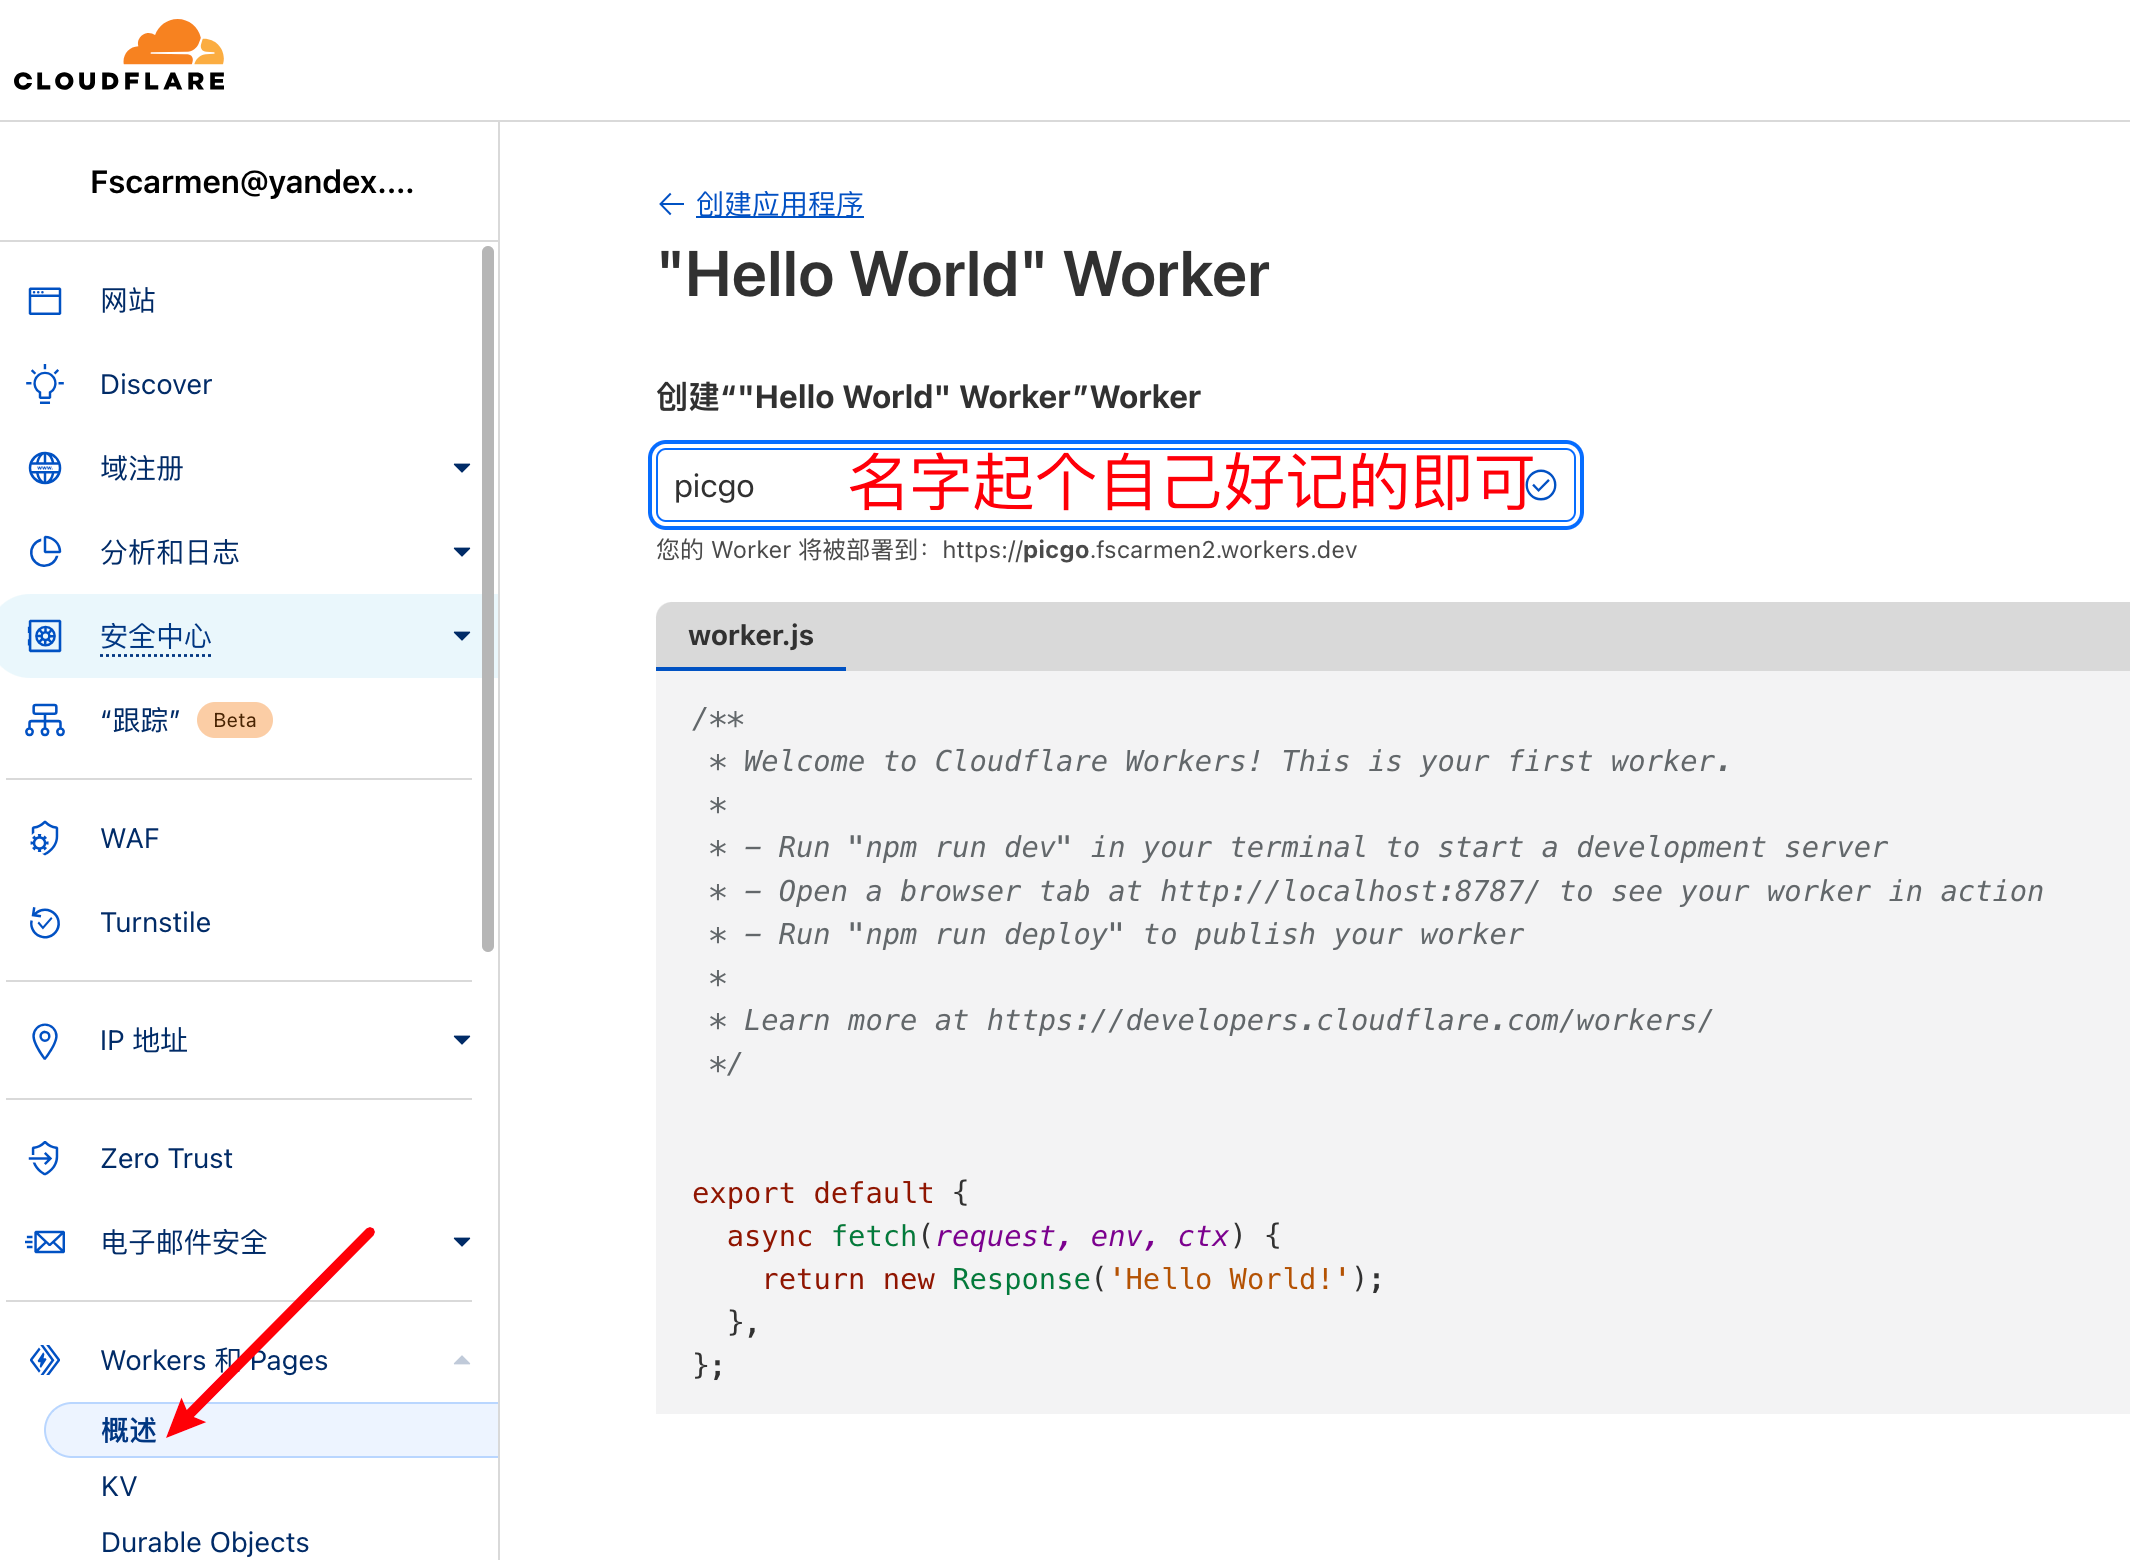Screen dimensions: 2130x1560
Task: Open 网站 via the browser window icon
Action: (x=45, y=301)
